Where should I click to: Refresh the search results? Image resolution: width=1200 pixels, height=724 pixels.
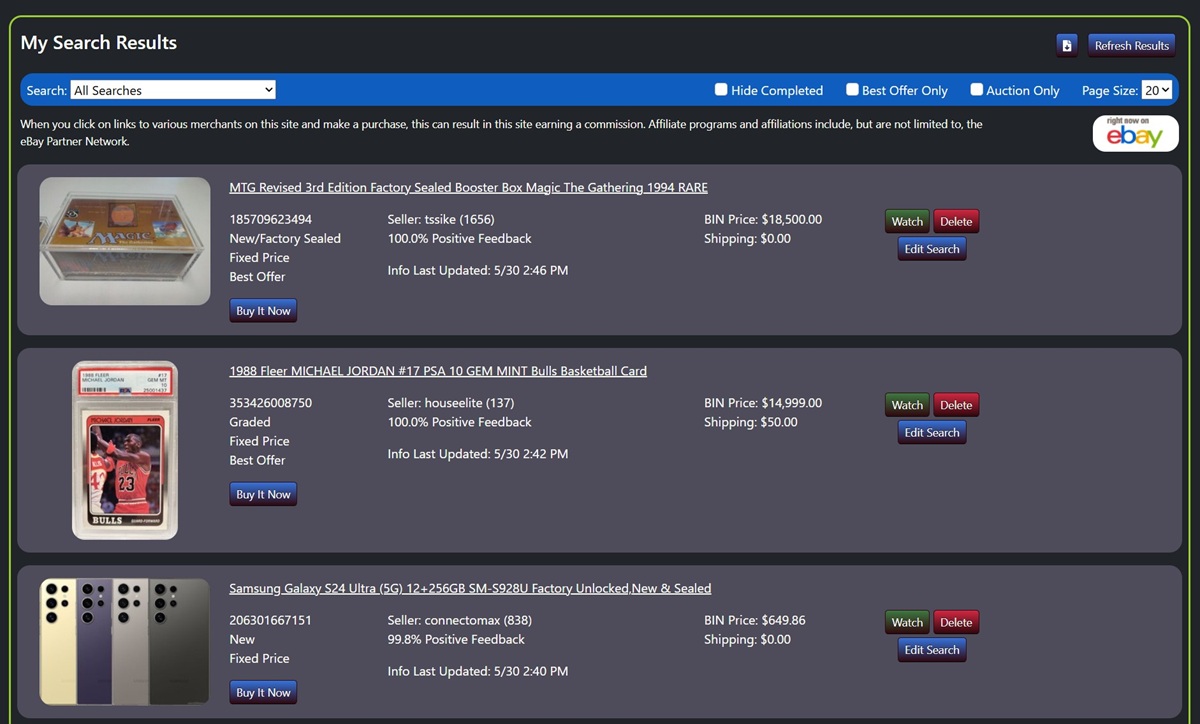tap(1131, 45)
